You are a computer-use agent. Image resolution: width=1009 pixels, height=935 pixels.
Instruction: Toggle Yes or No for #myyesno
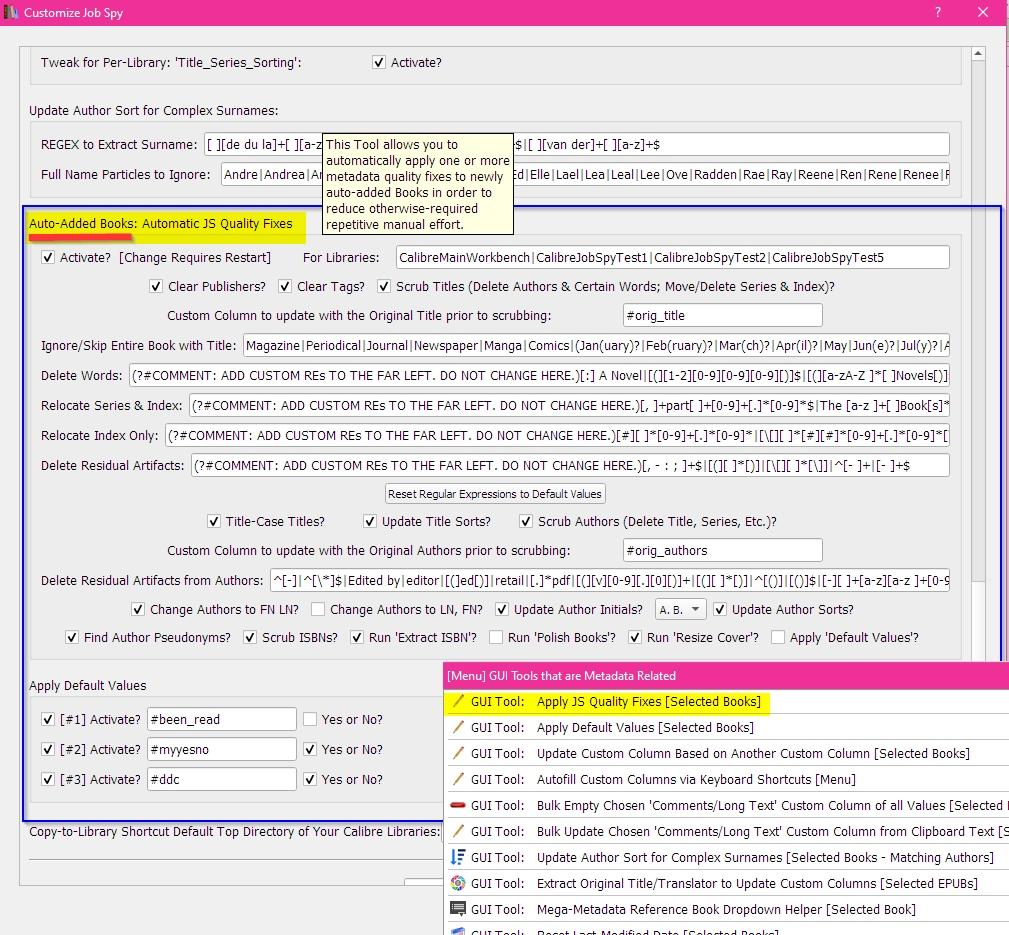click(x=310, y=749)
